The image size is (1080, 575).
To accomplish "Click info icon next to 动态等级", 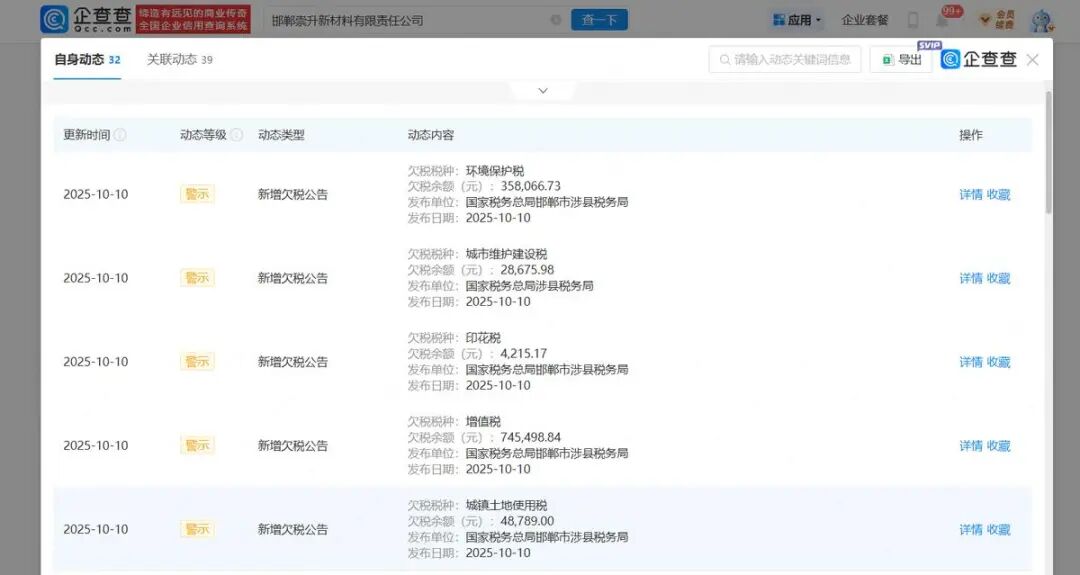I will (x=237, y=135).
